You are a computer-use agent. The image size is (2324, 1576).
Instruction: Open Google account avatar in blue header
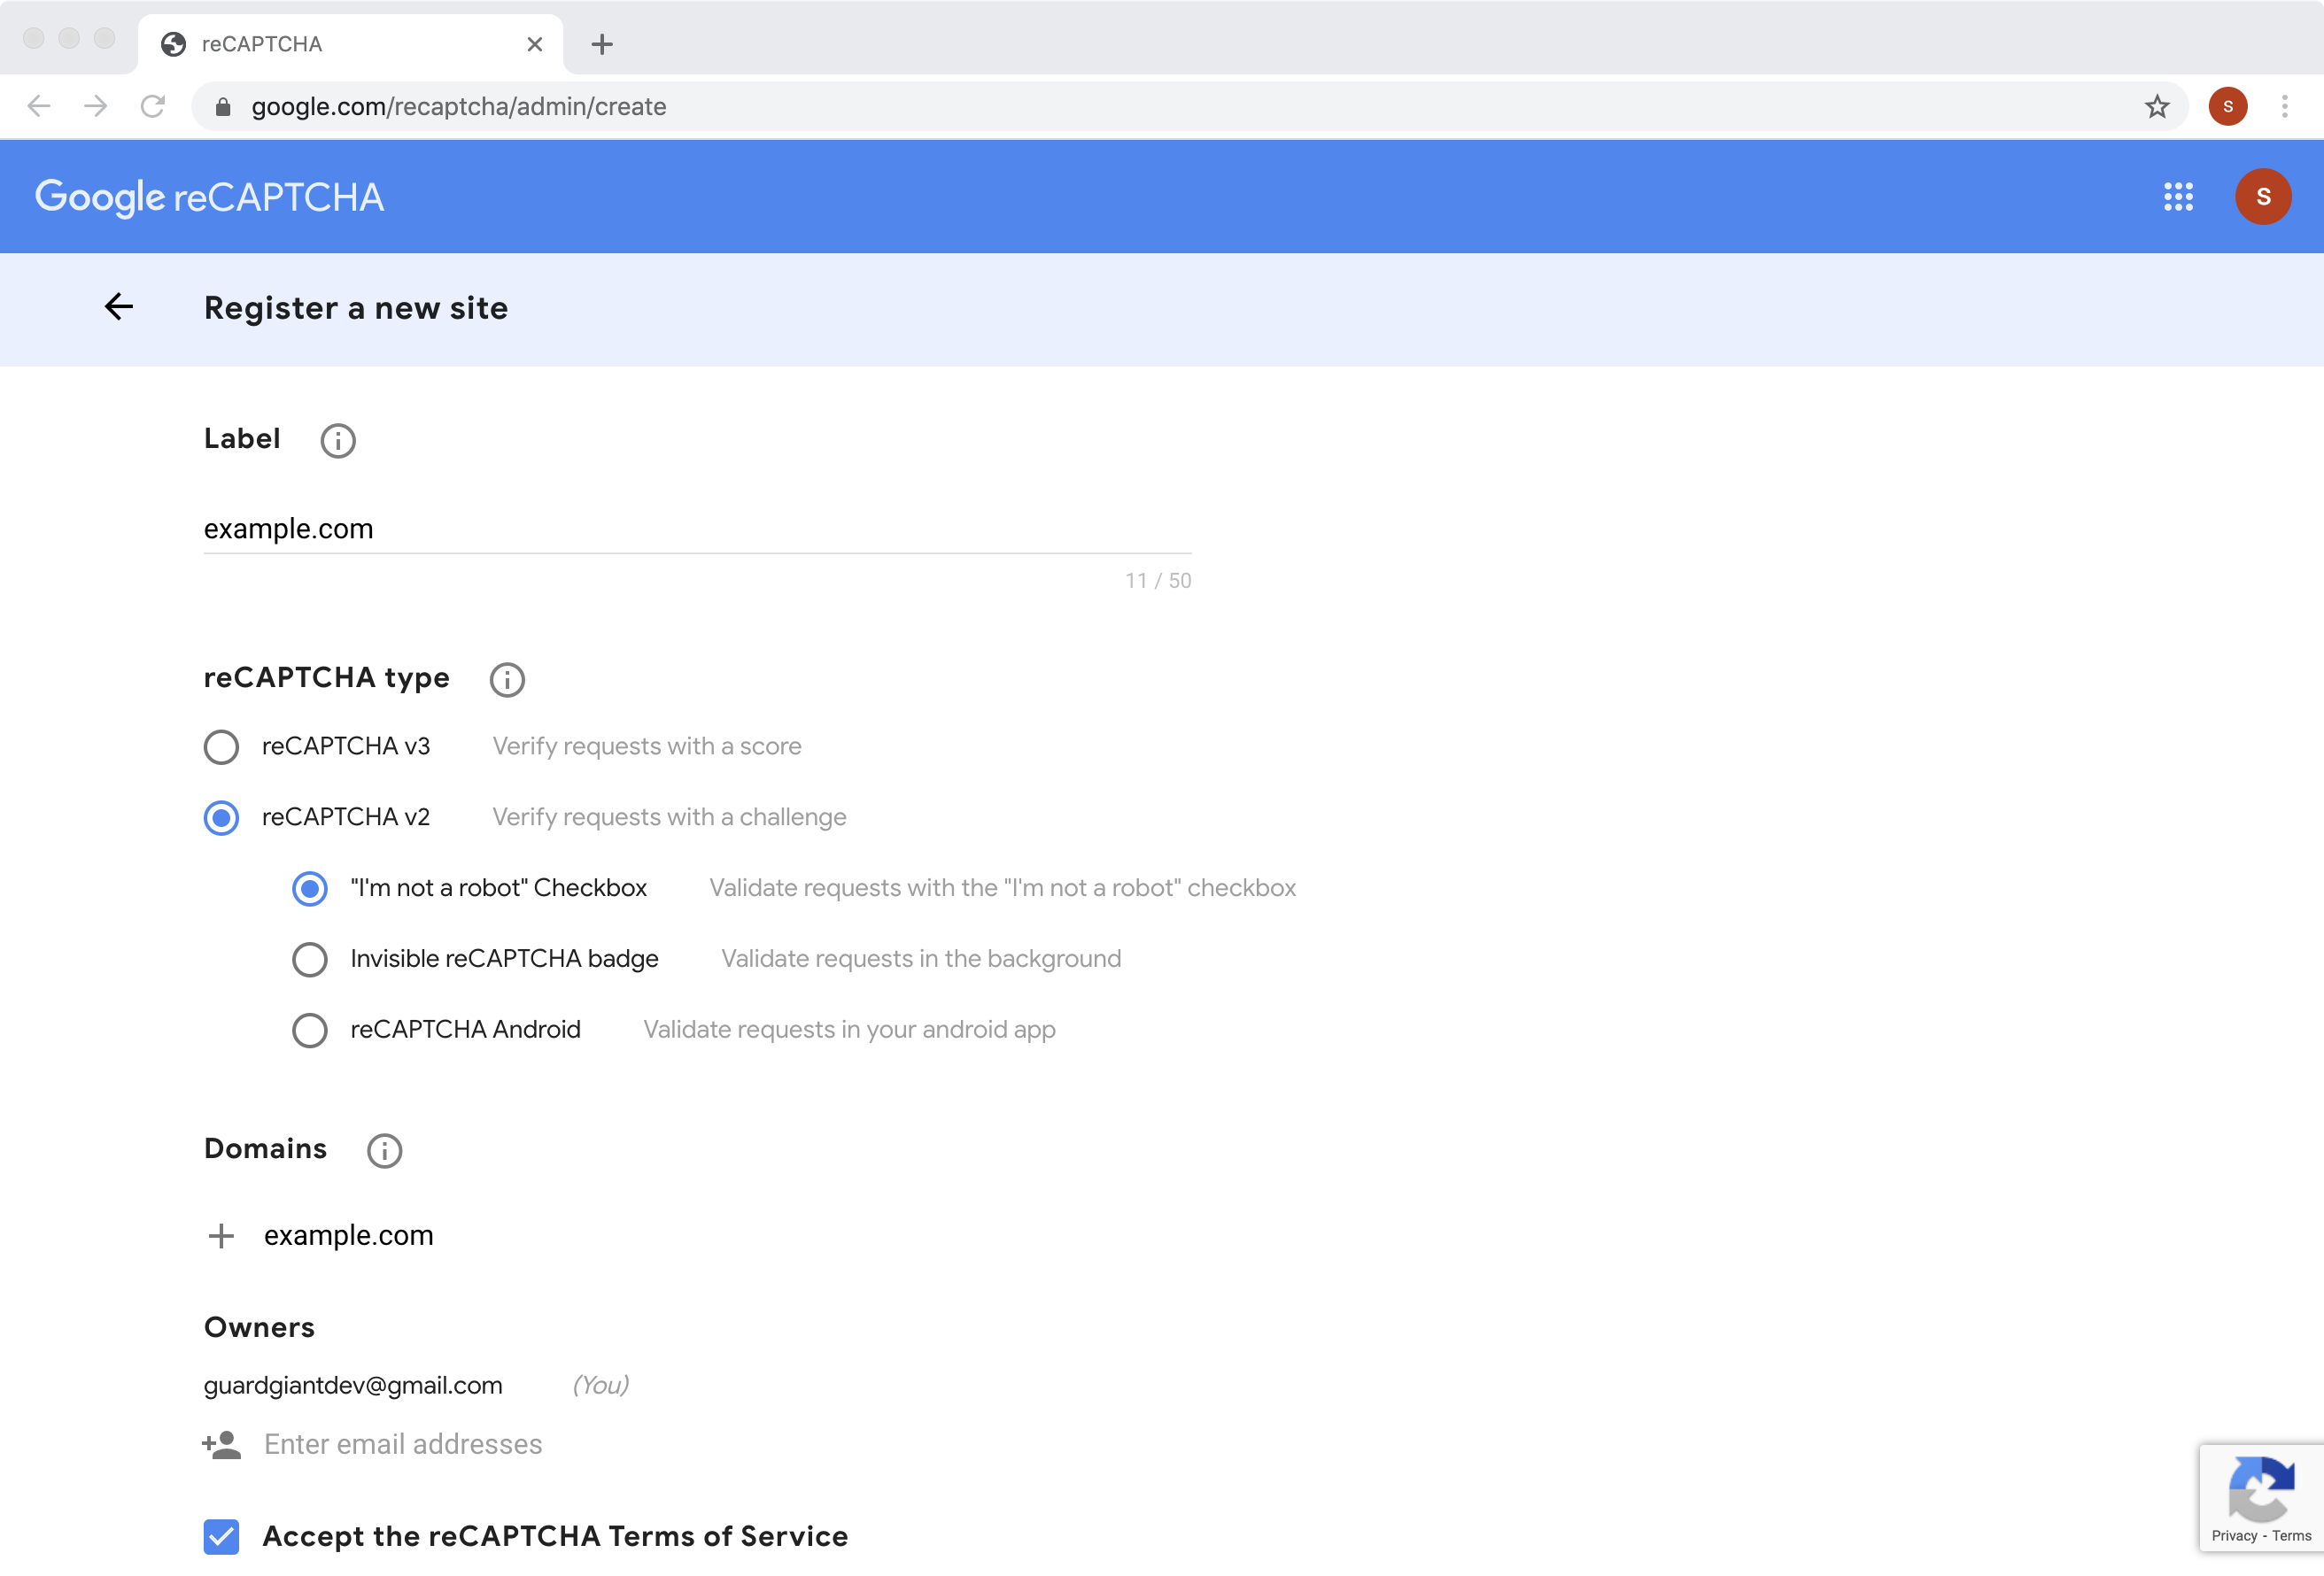click(2263, 196)
